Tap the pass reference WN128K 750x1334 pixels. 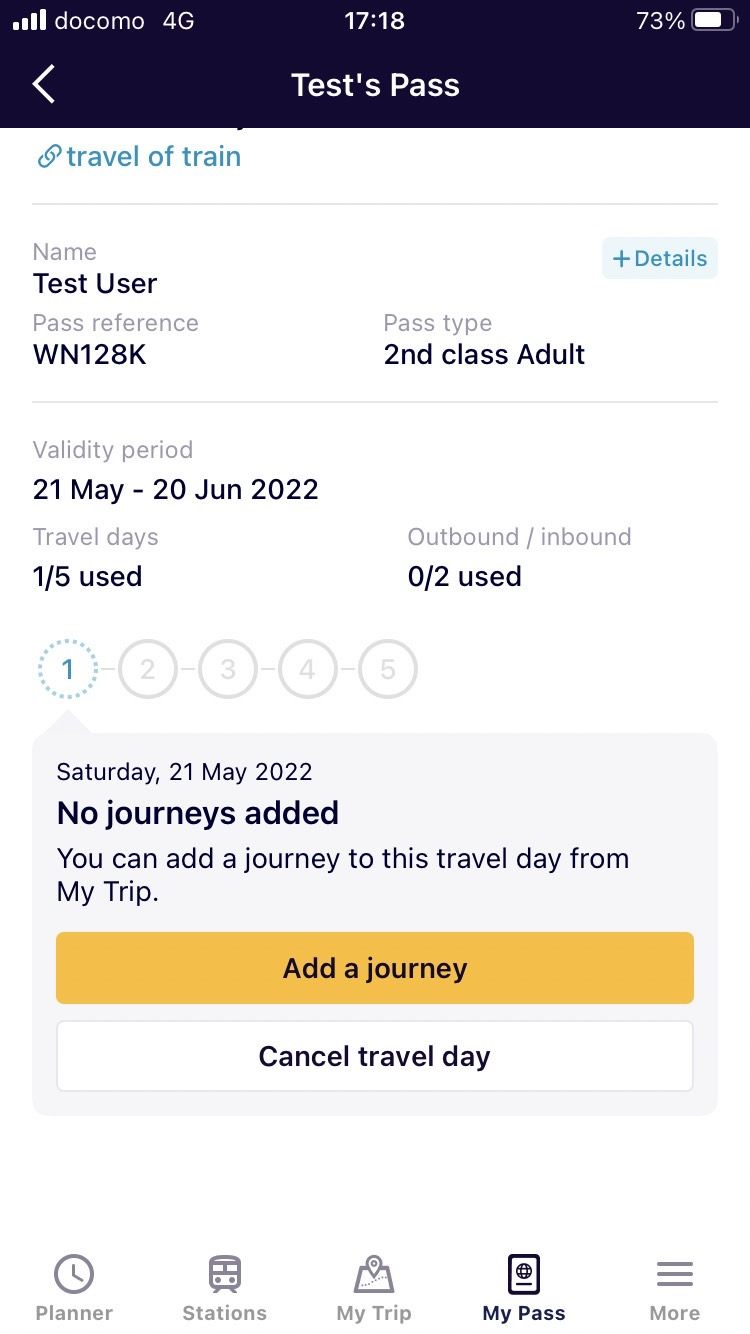tap(90, 354)
